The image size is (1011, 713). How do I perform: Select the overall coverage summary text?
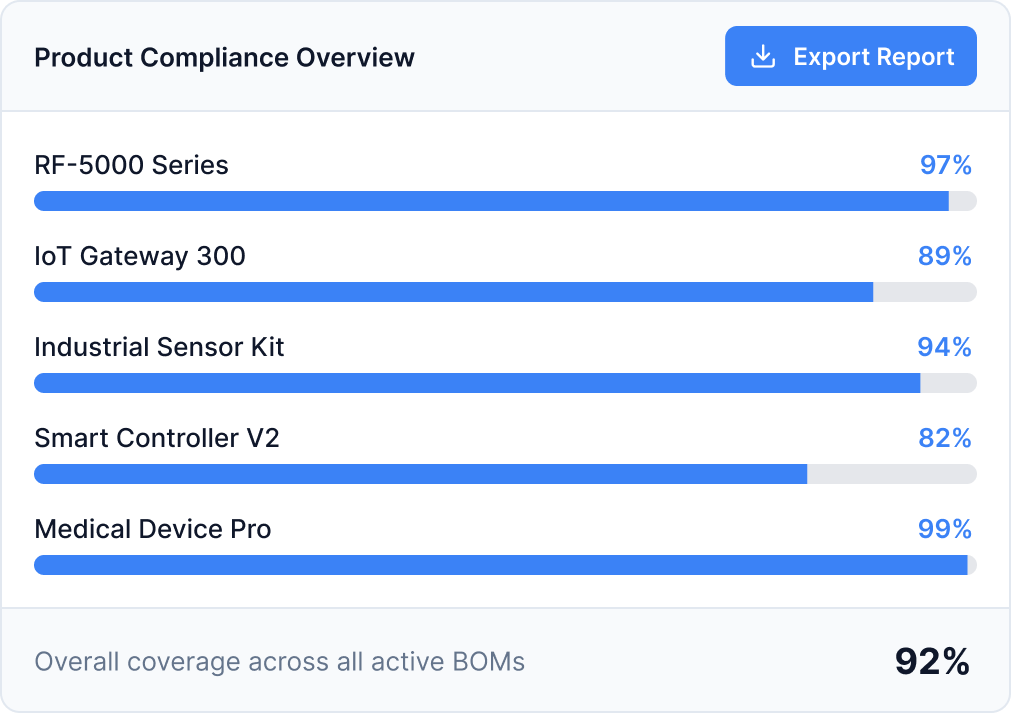(x=280, y=661)
